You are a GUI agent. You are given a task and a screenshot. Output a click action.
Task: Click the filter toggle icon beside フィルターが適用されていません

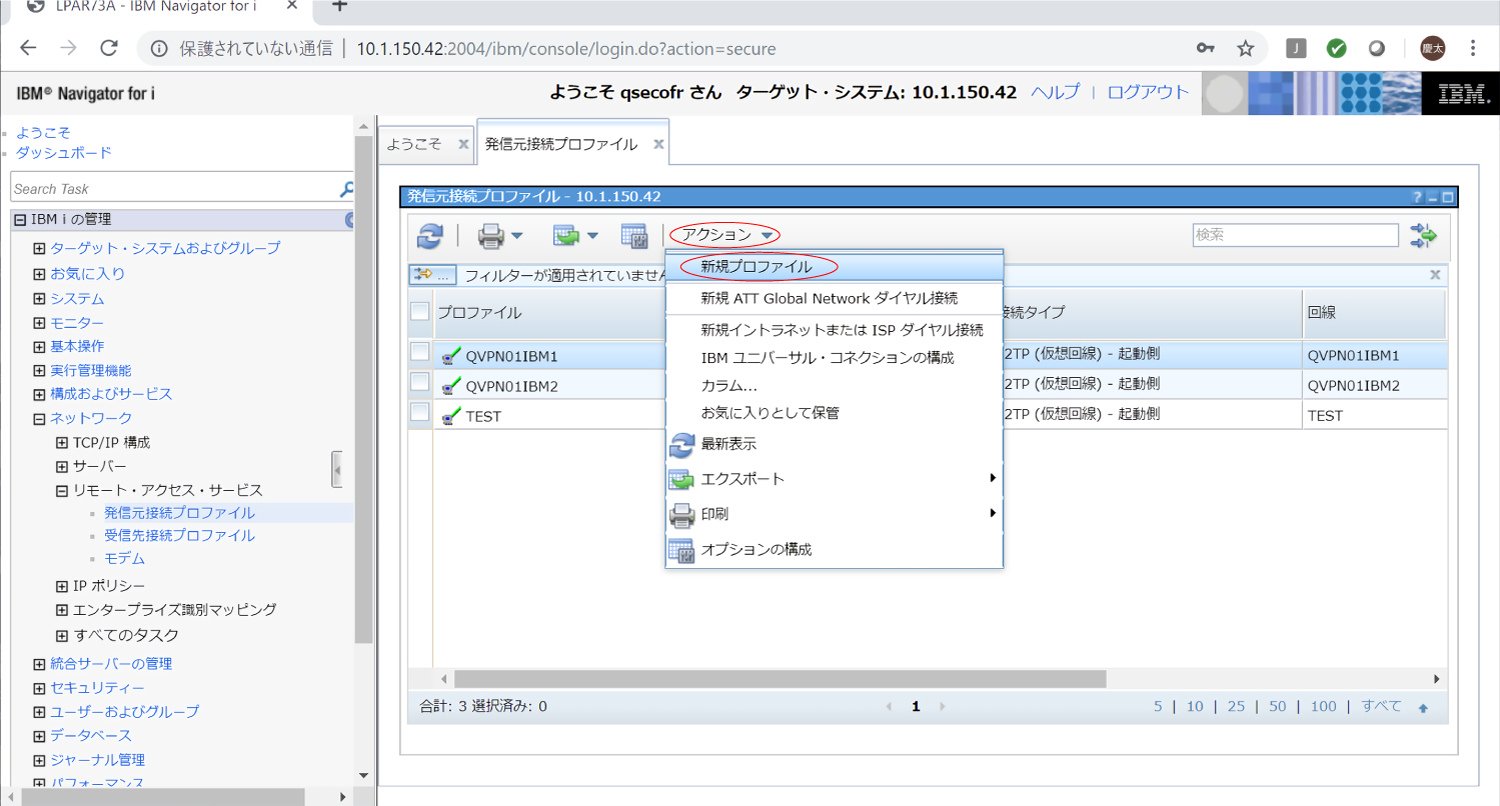click(432, 274)
